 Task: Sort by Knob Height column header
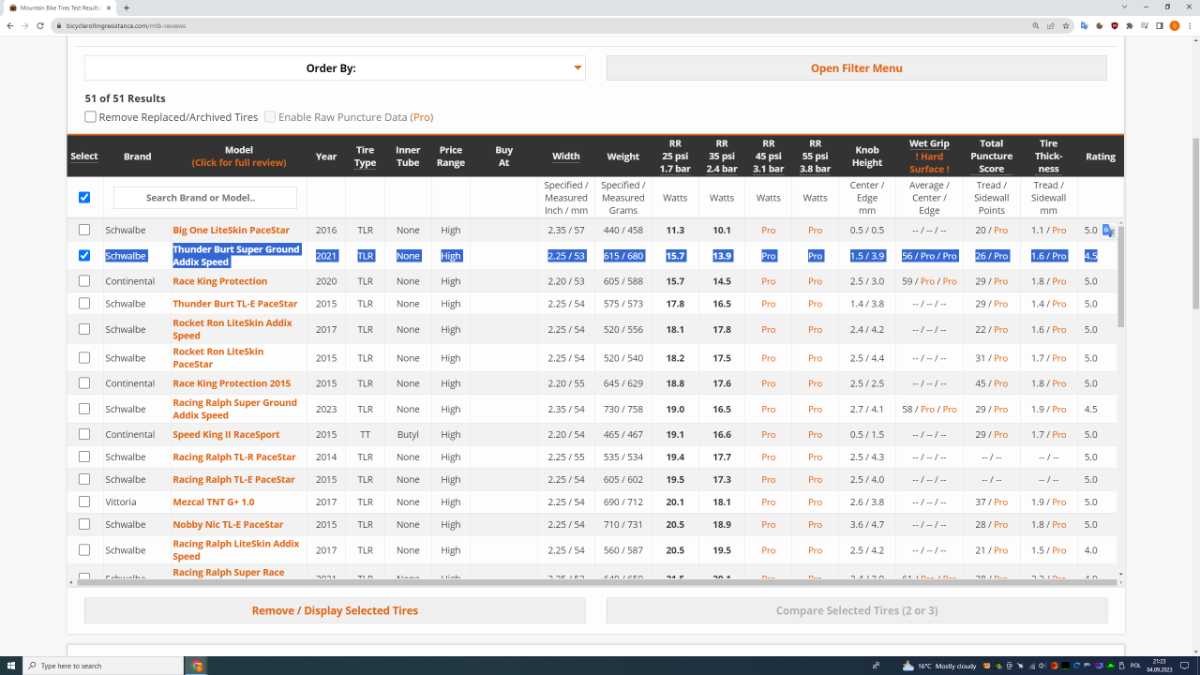pyautogui.click(x=867, y=156)
